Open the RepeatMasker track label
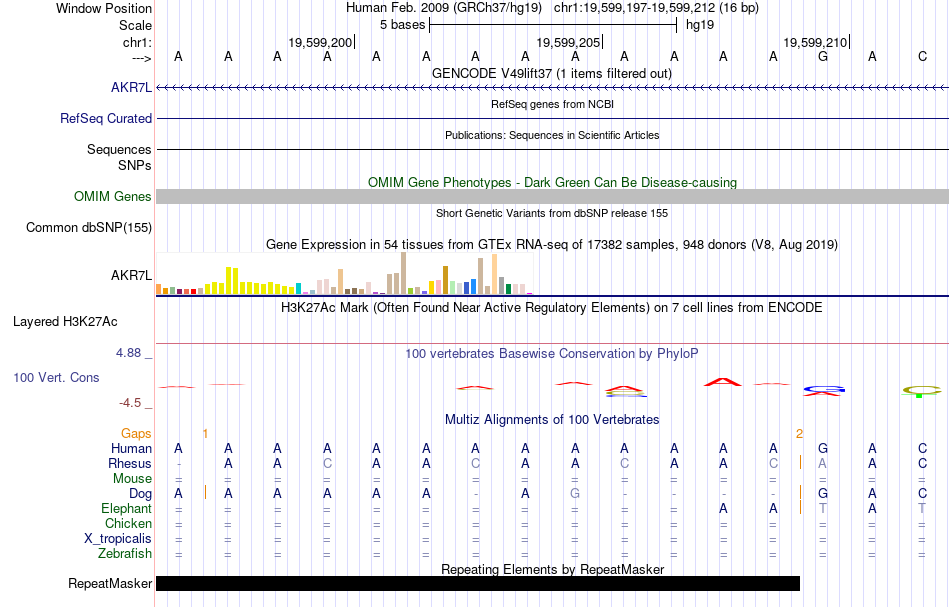950x607 pixels. 110,583
